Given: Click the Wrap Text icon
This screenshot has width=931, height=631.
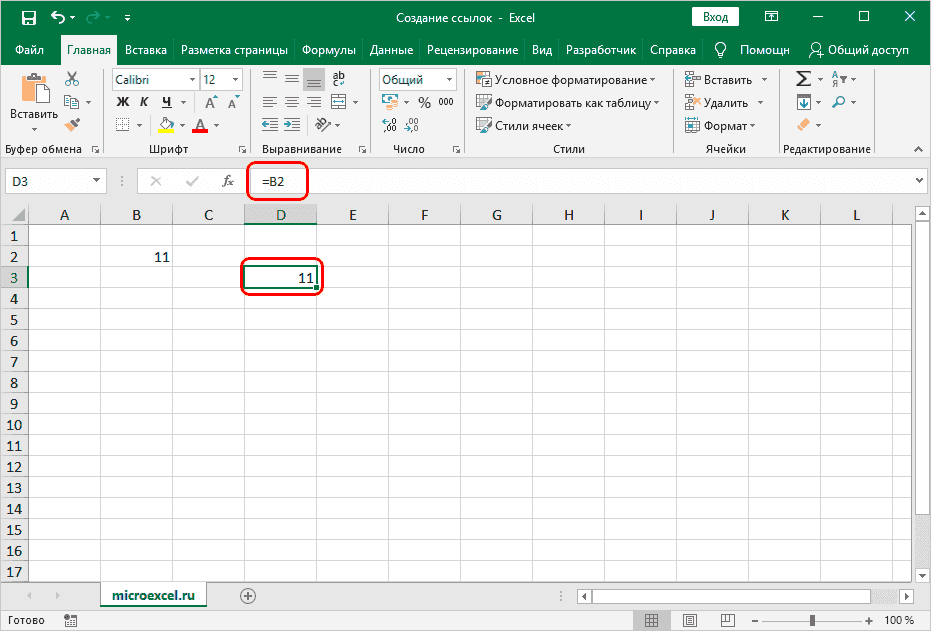Looking at the screenshot, I should click(338, 79).
